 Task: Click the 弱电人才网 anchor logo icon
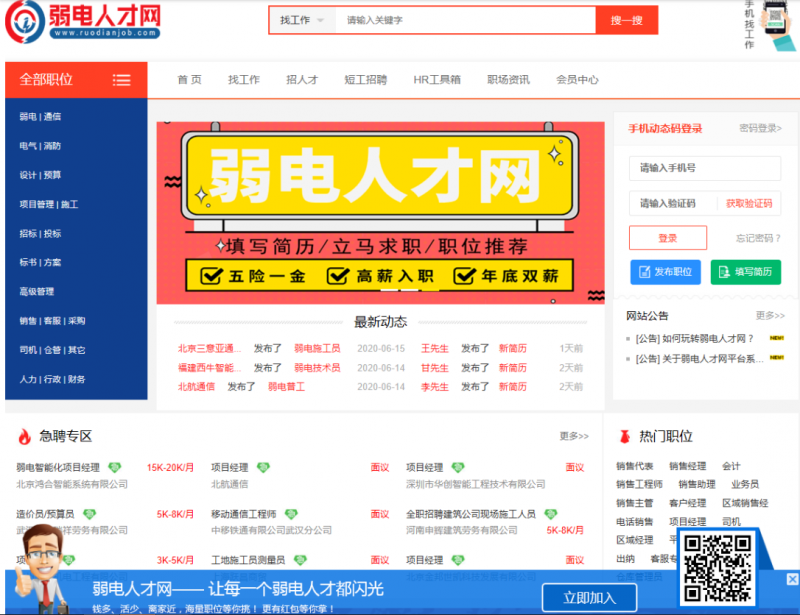tap(23, 24)
